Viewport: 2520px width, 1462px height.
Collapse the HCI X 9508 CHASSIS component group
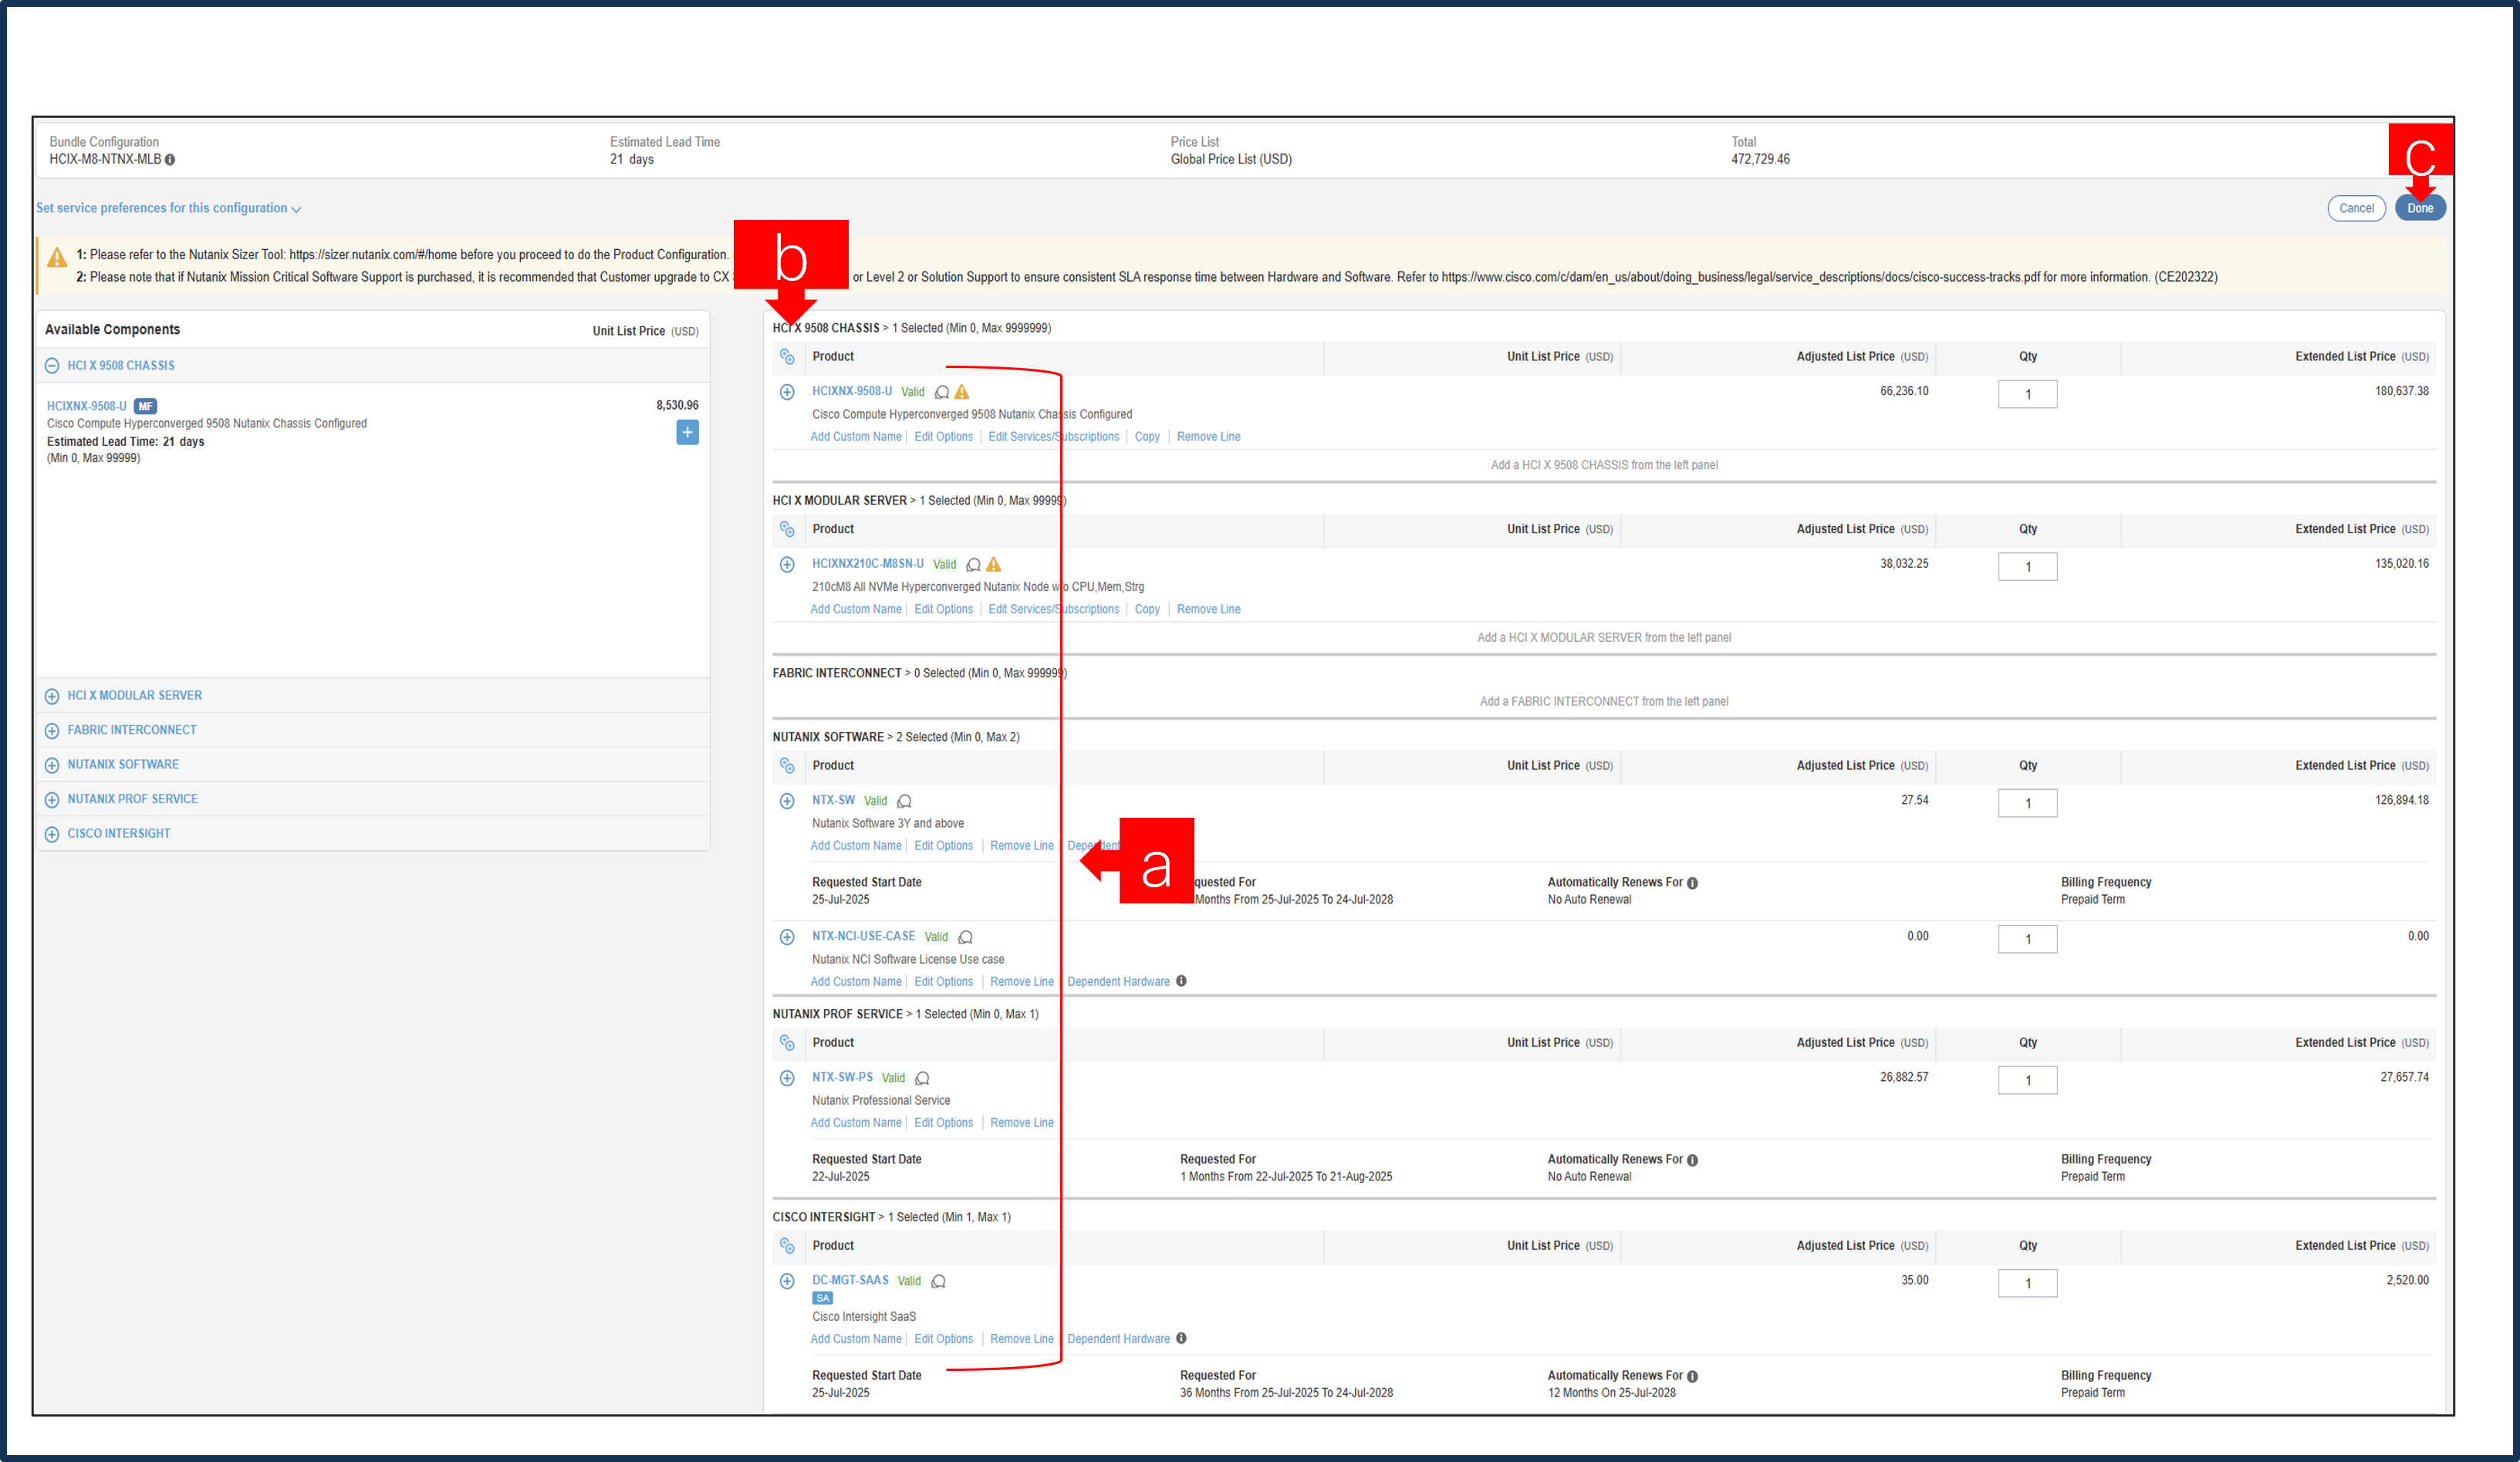[x=52, y=365]
